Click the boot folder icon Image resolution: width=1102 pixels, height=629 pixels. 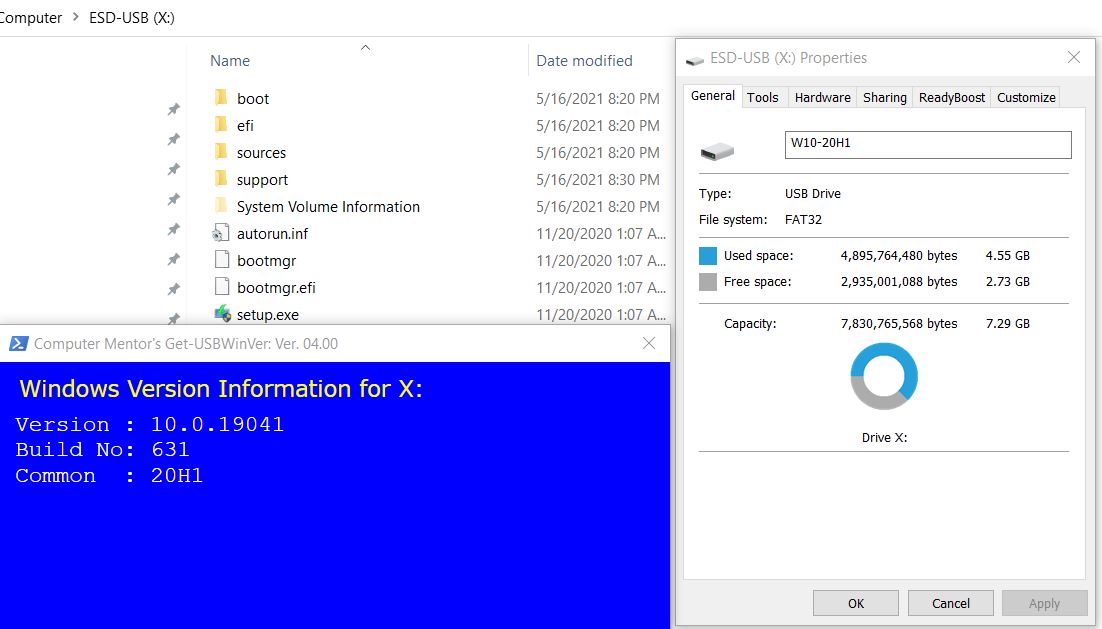(221, 98)
